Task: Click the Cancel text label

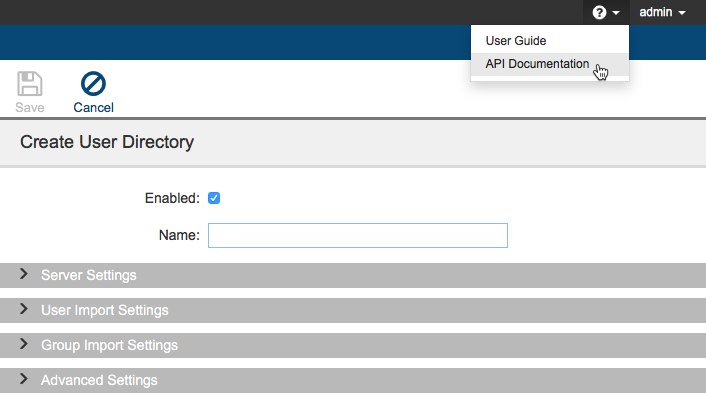Action: tap(93, 108)
